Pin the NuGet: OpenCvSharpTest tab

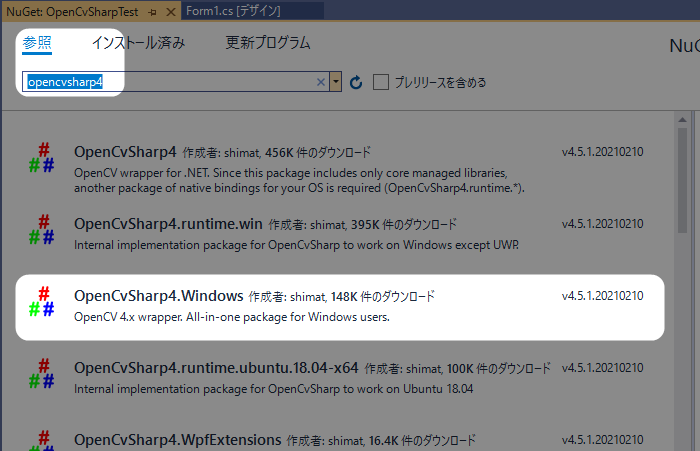[152, 13]
